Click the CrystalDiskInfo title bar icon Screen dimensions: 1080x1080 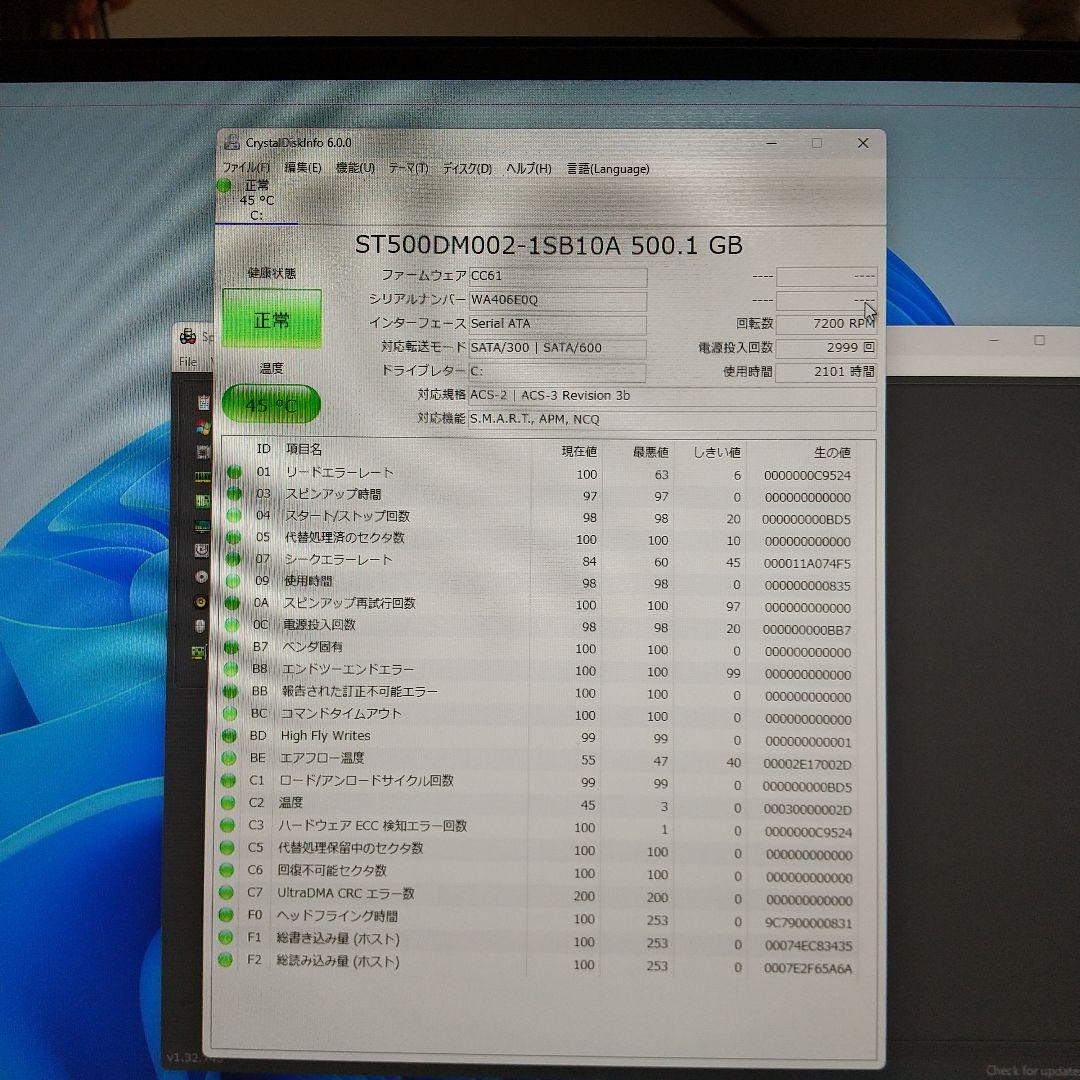[x=231, y=142]
